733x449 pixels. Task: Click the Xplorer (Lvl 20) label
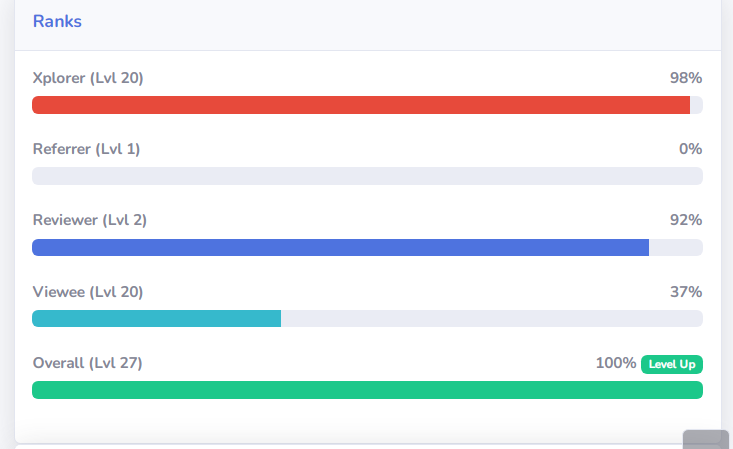pyautogui.click(x=88, y=78)
